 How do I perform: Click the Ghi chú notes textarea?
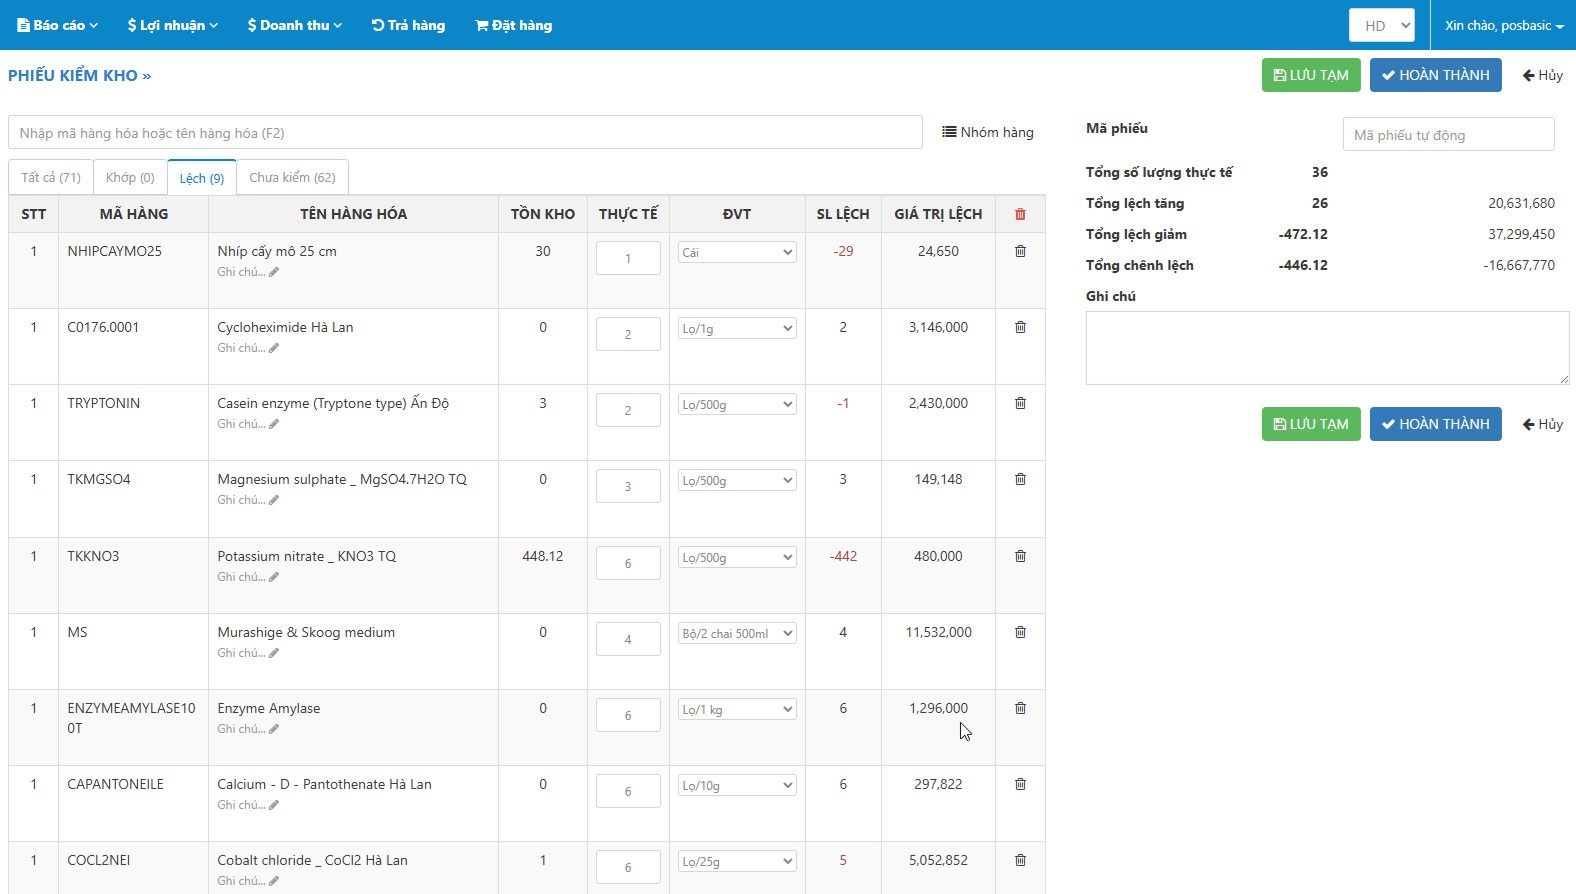tap(1326, 348)
